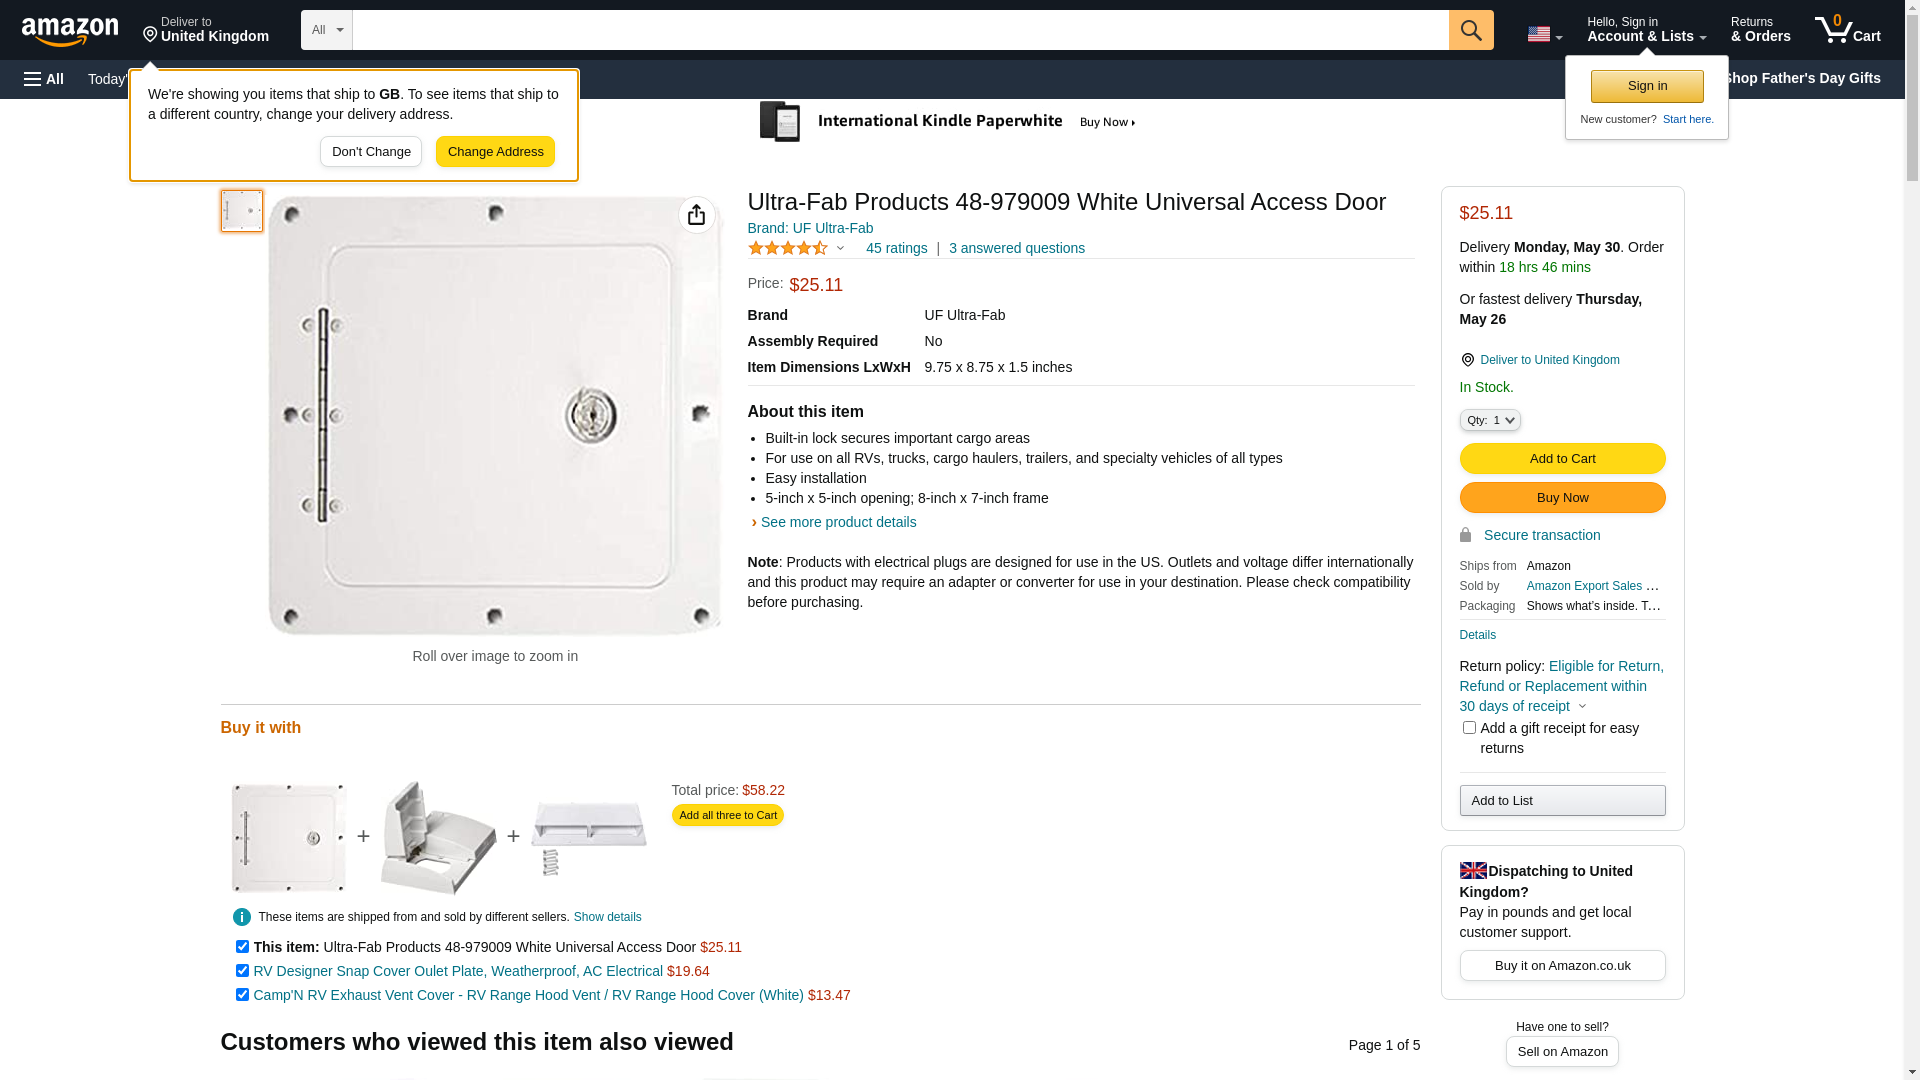This screenshot has height=1080, width=1920.
Task: Select the product image thumbnail
Action: click(242, 211)
